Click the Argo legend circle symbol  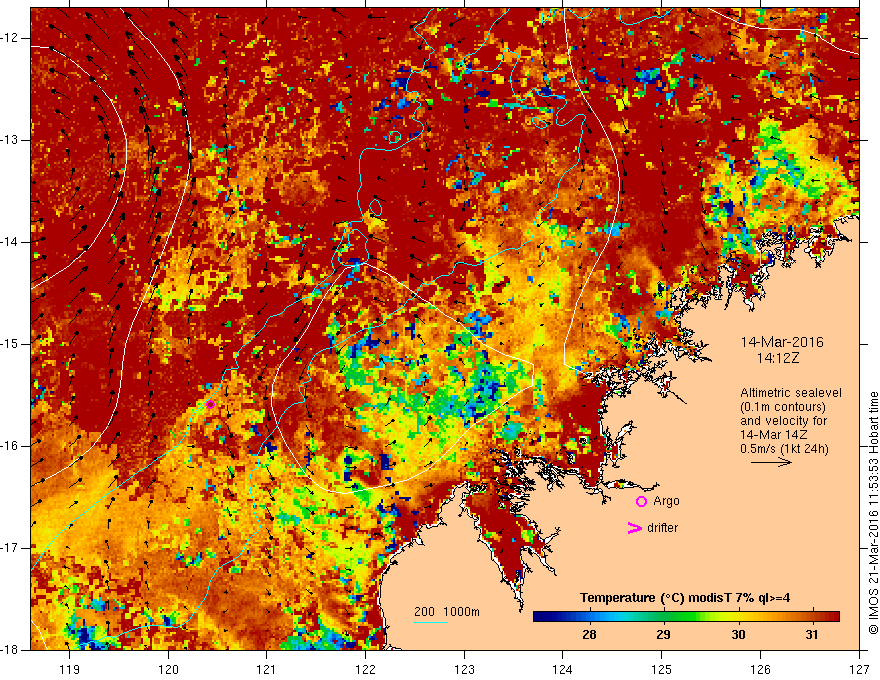click(641, 502)
